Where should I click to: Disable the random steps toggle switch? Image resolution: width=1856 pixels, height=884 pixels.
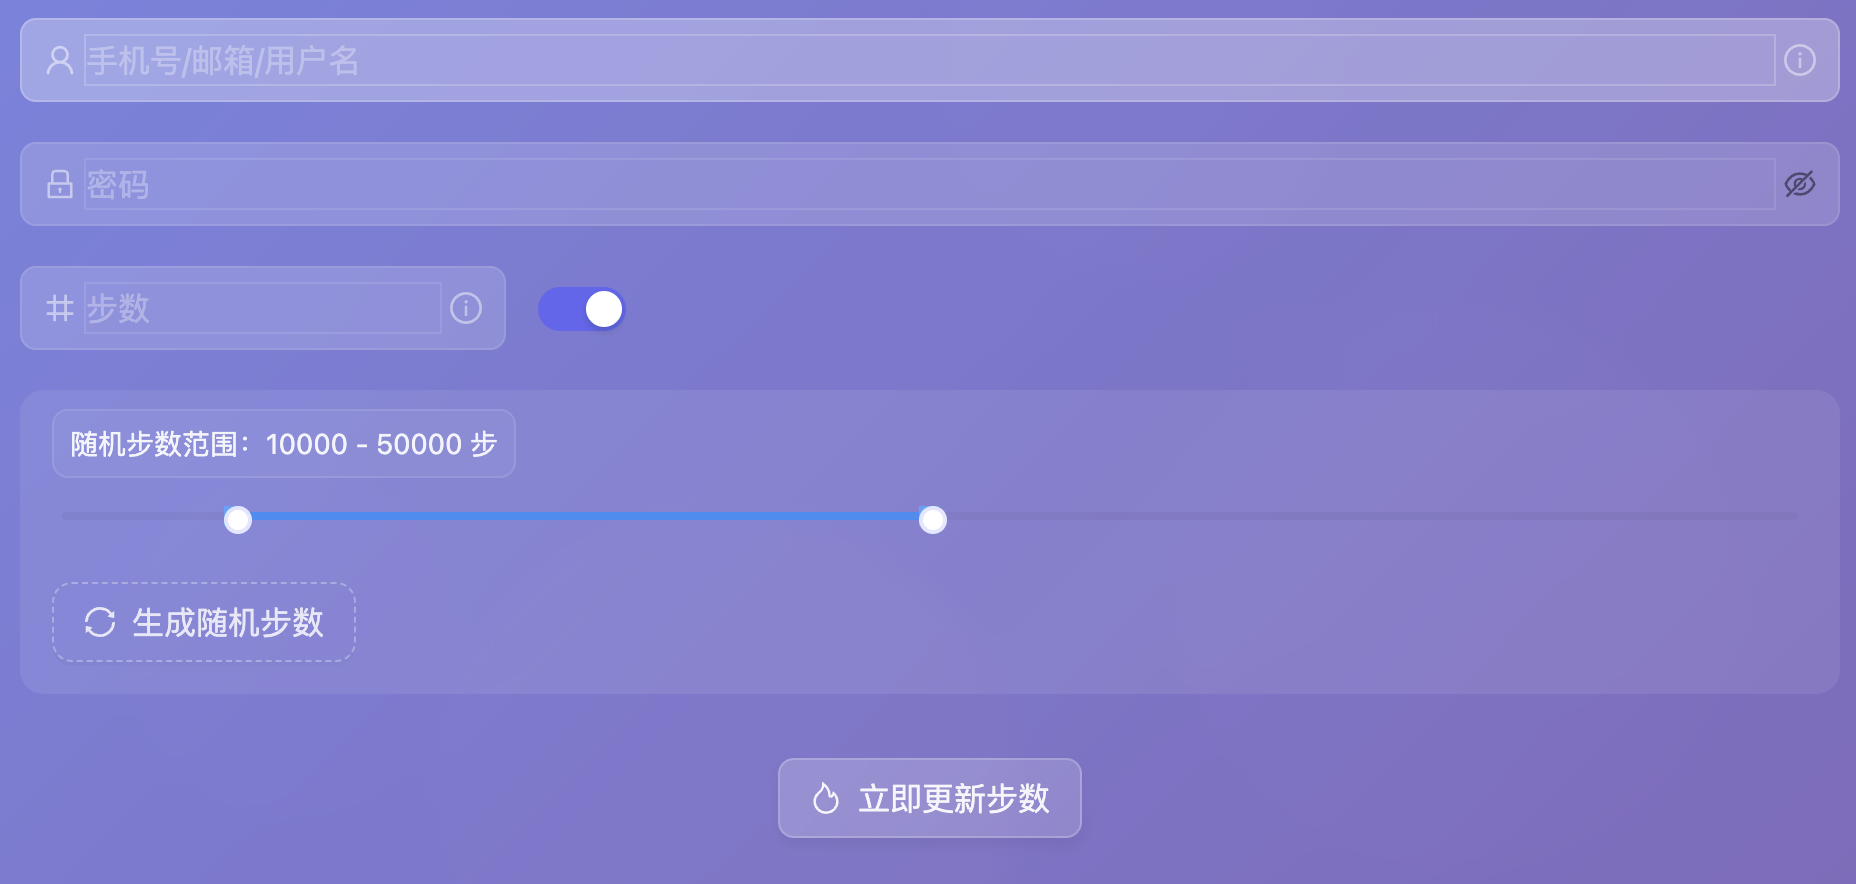581,309
